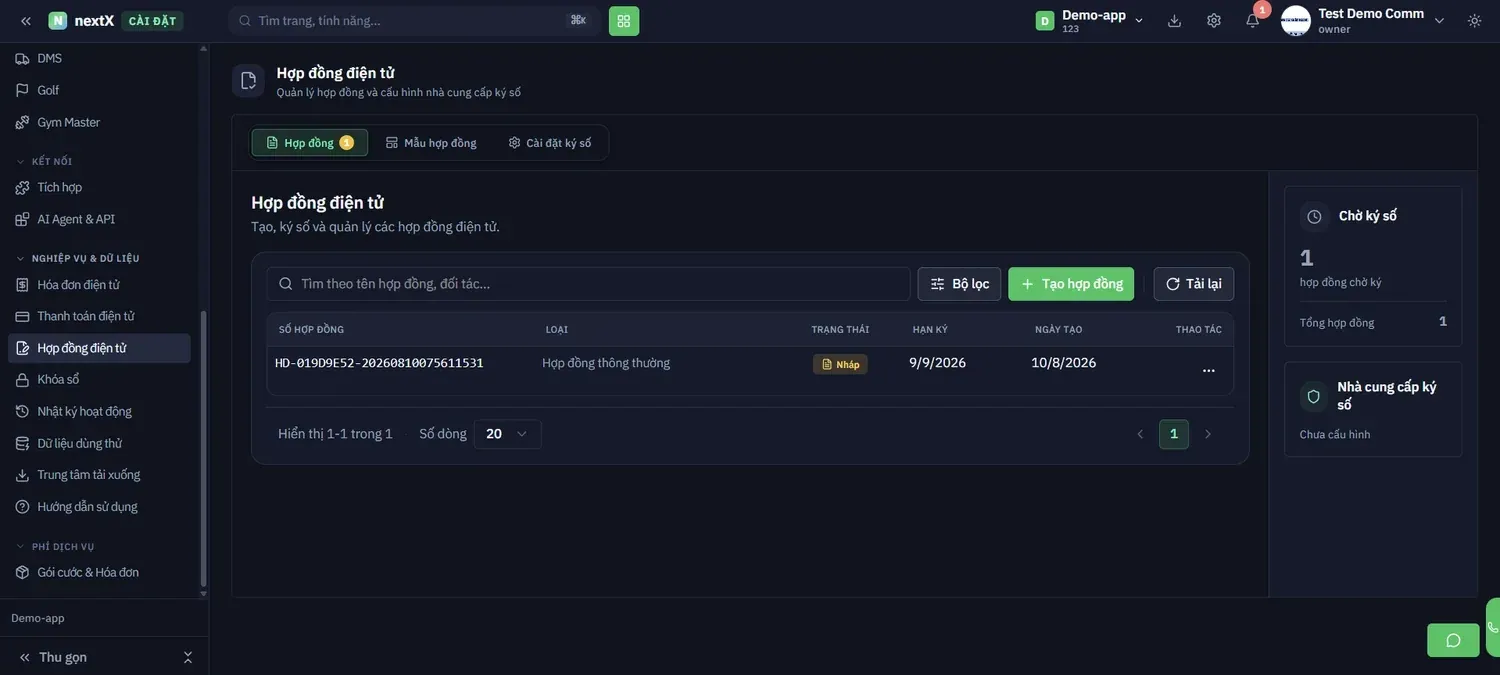Open Gói cước & Hóa đơn
The width and height of the screenshot is (1500, 675).
[100, 572]
